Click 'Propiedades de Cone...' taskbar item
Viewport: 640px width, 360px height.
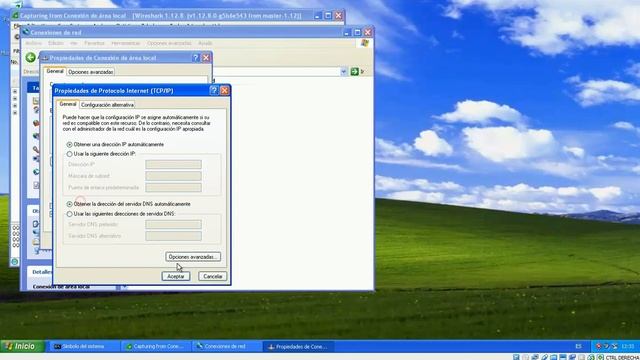[x=298, y=347]
